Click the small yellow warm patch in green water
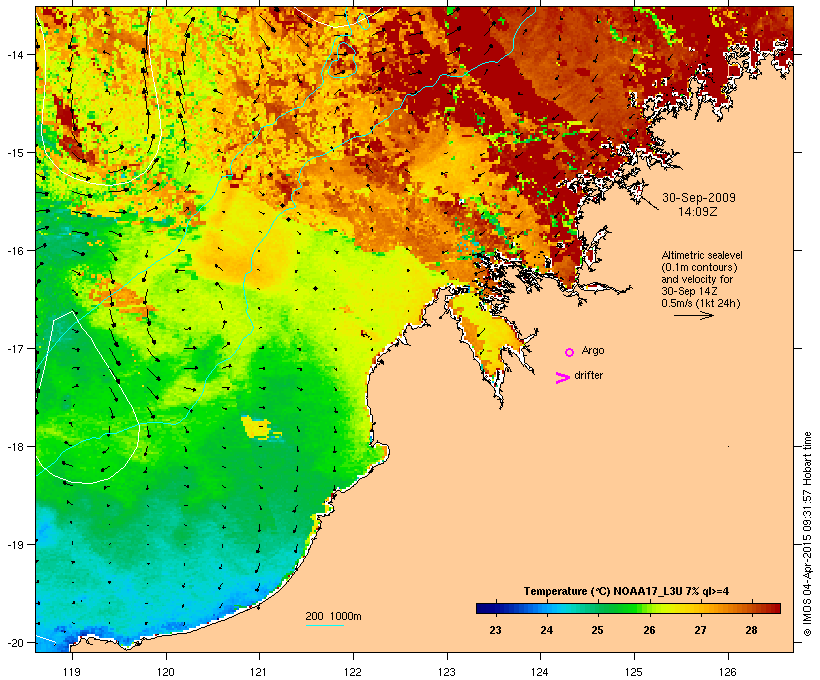The image size is (820, 680). (259, 427)
